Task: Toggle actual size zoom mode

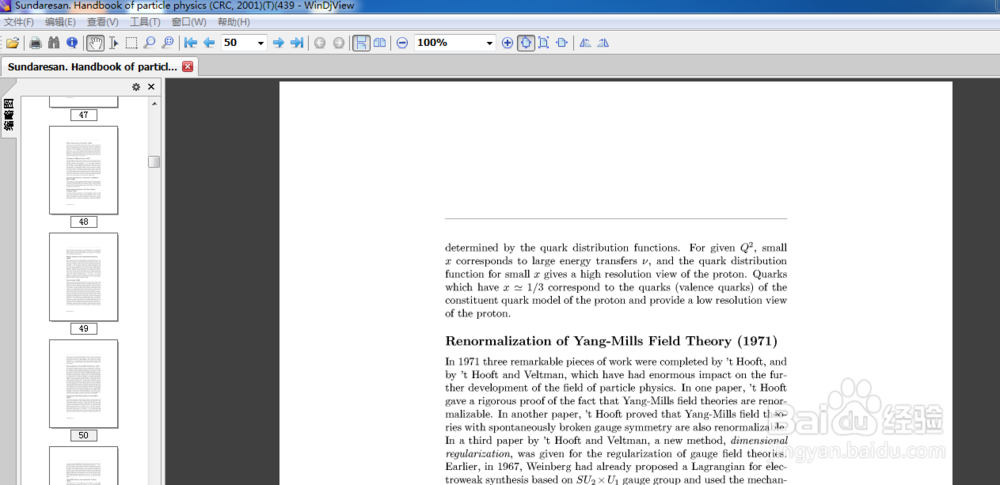Action: click(x=526, y=43)
